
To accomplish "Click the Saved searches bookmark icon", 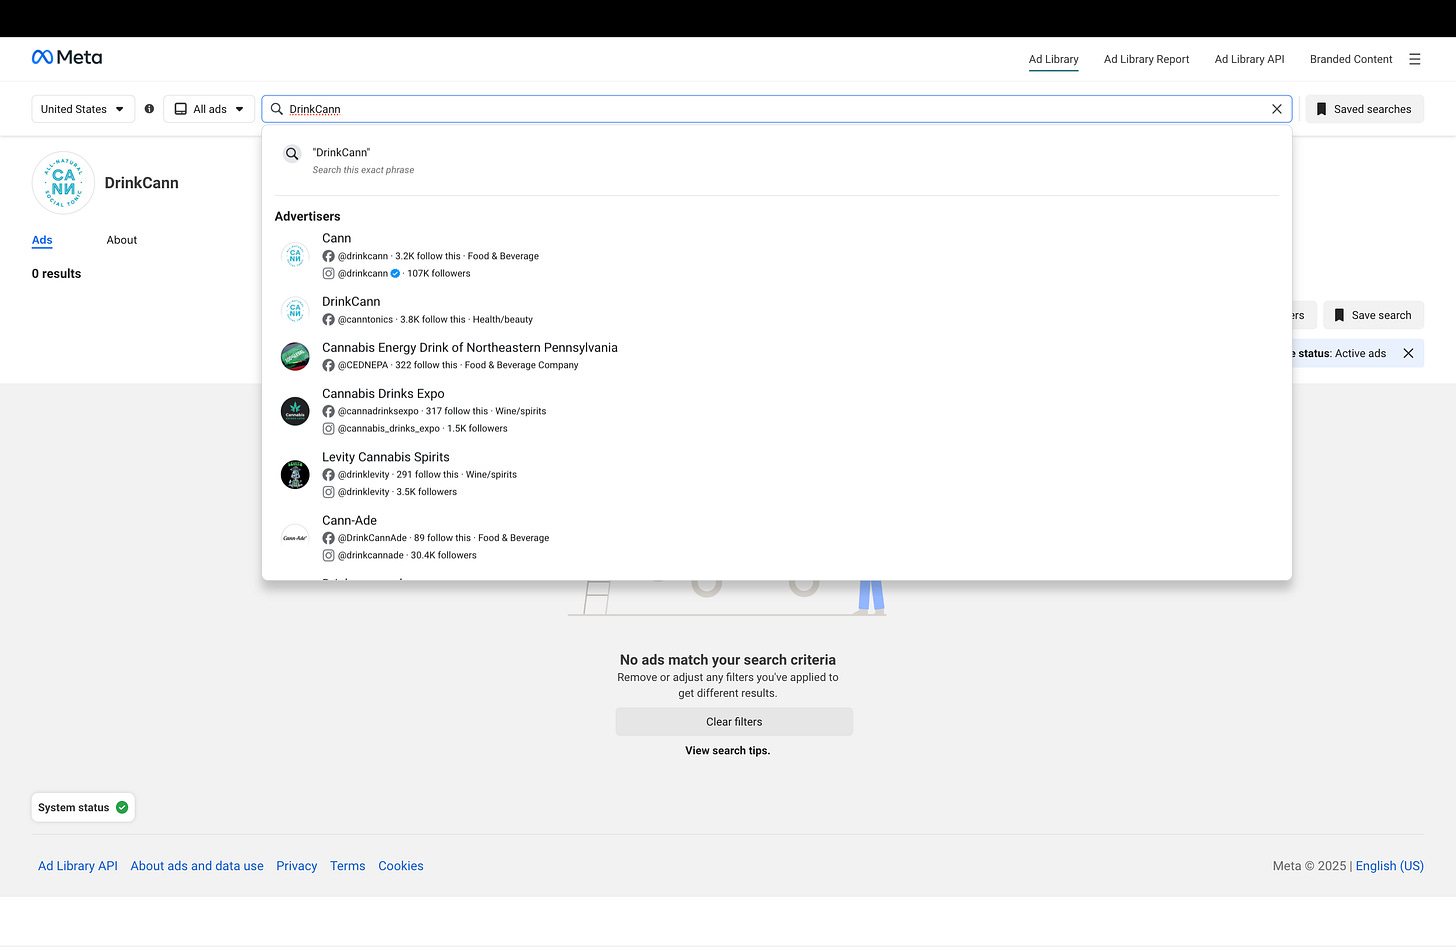I will [x=1321, y=109].
